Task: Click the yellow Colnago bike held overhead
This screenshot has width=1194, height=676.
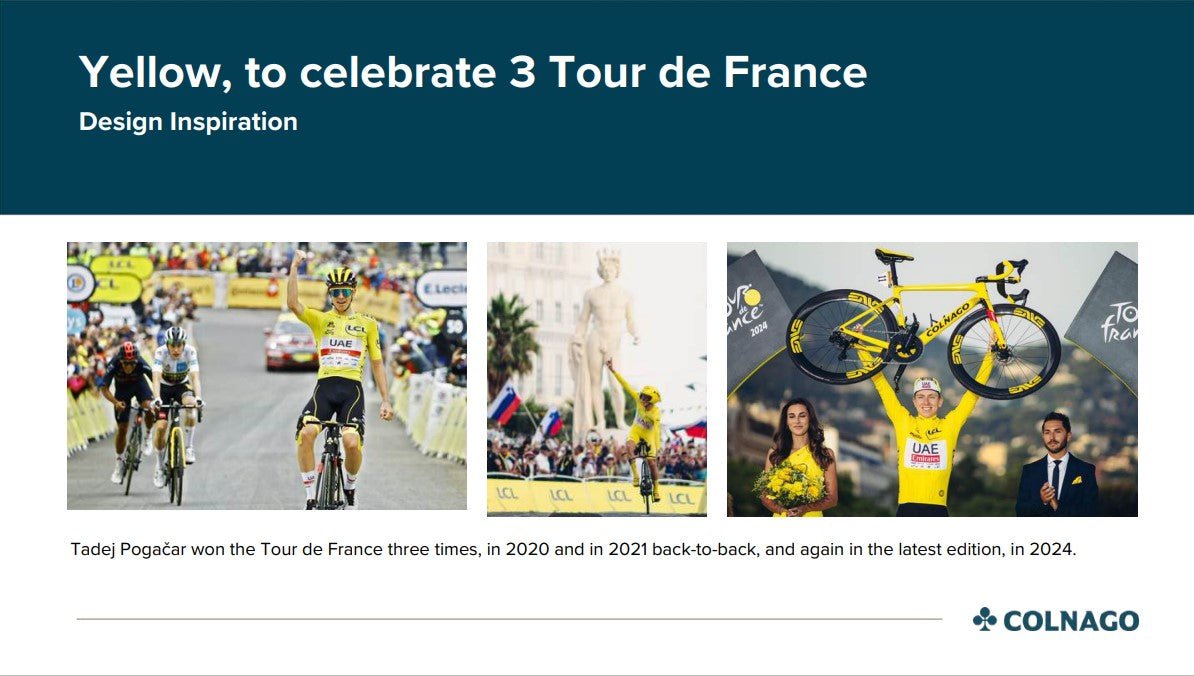Action: pyautogui.click(x=922, y=322)
